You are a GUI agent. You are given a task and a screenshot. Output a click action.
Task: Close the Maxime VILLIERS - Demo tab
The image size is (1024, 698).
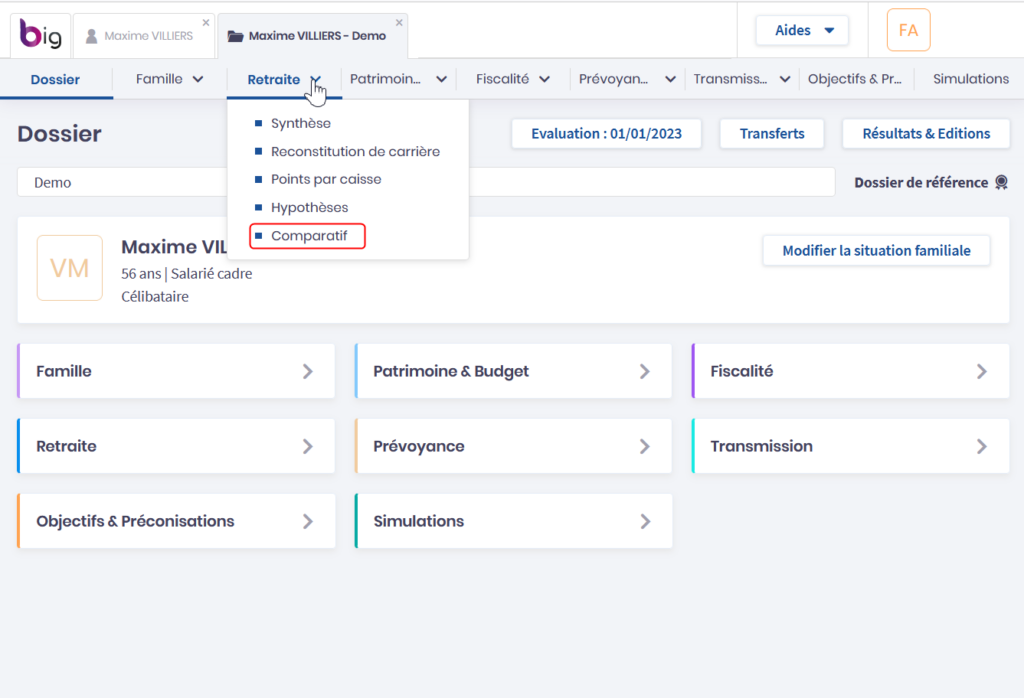[399, 22]
